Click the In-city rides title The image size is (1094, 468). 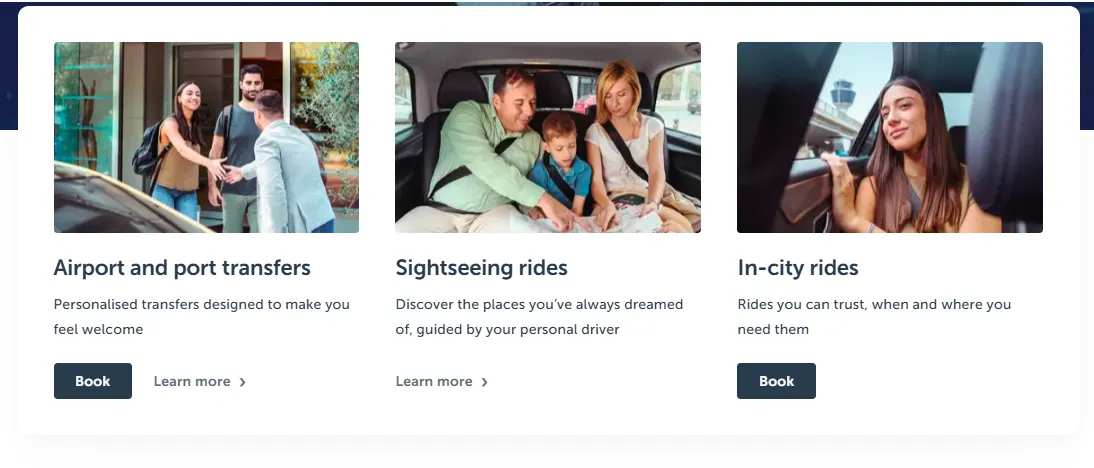coord(797,268)
